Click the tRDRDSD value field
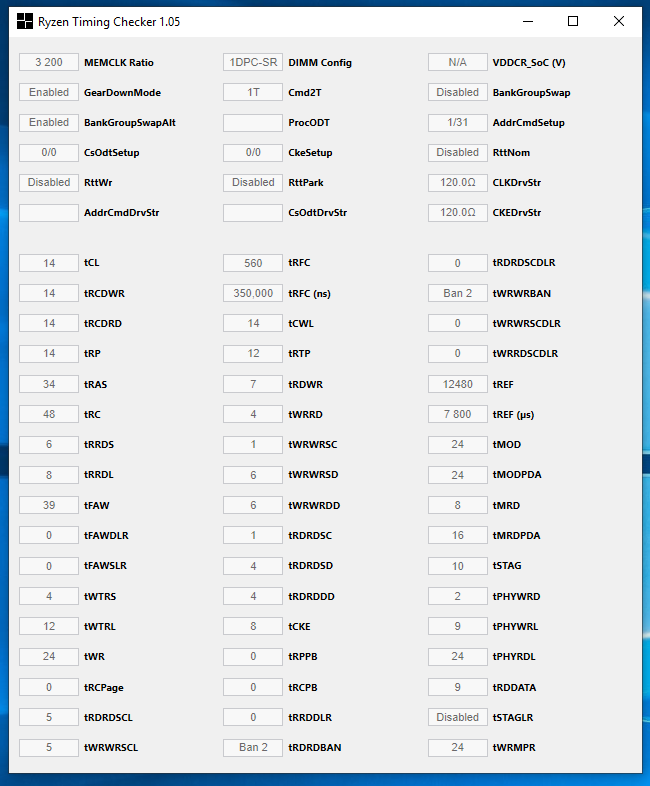The width and height of the screenshot is (650, 786). (253, 566)
